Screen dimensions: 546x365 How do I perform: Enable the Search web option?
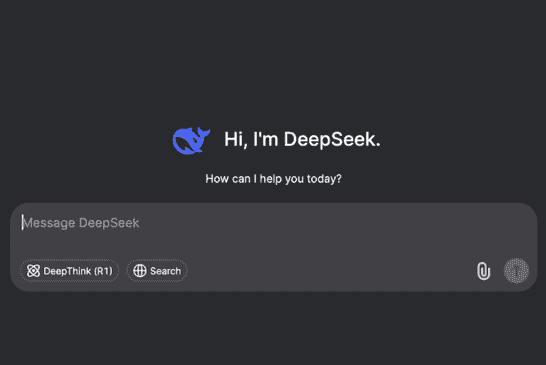point(157,271)
